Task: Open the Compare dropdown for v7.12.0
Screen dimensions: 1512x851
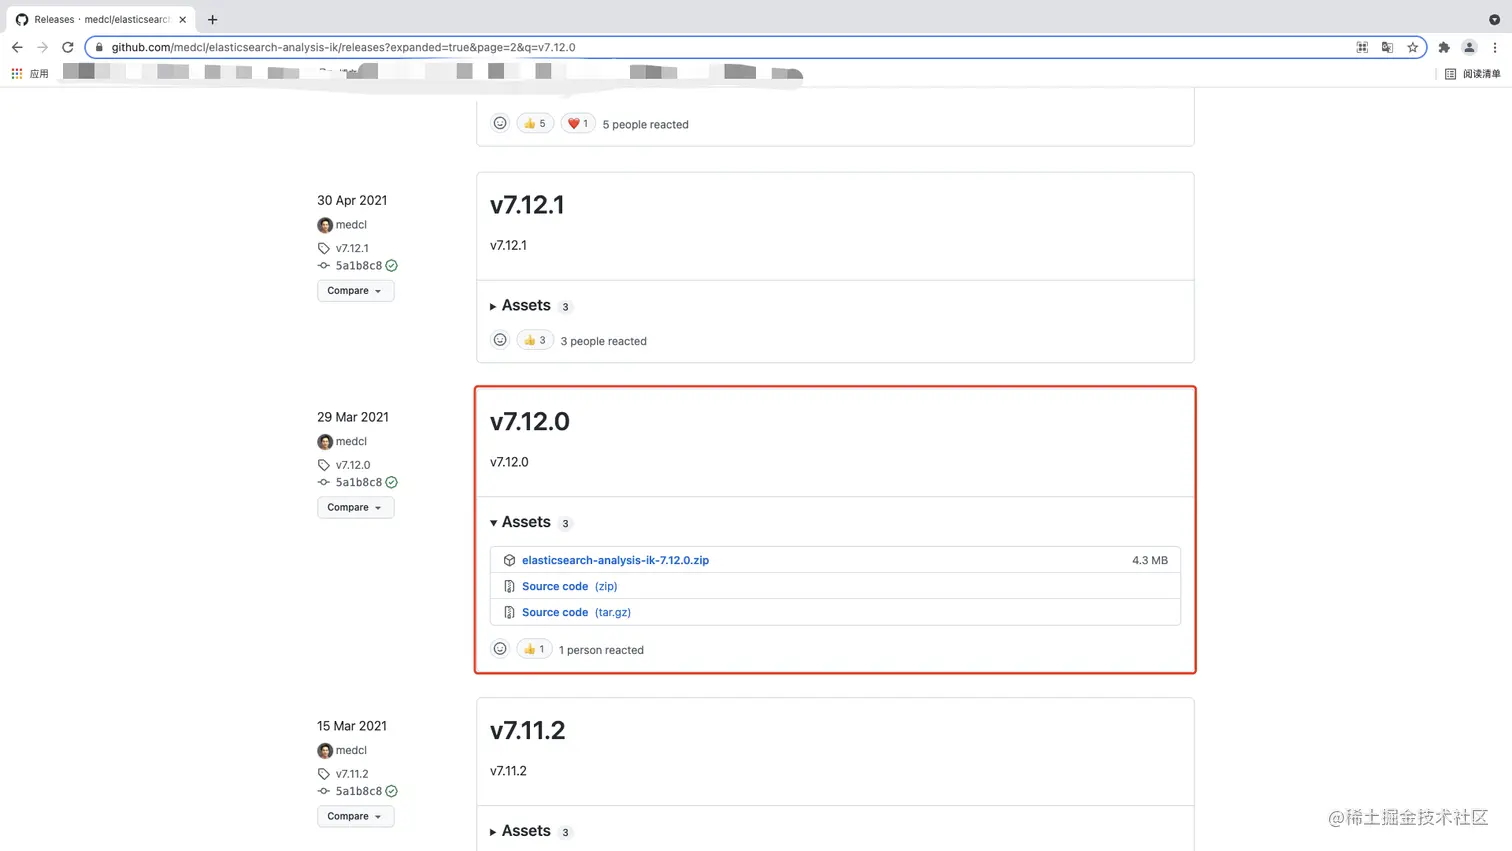Action: [x=355, y=507]
